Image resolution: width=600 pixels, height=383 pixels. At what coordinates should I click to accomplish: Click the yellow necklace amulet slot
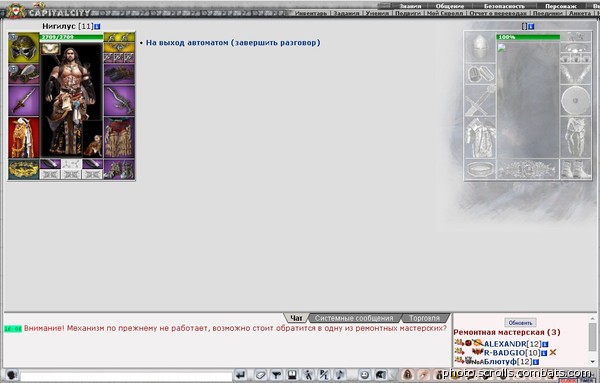click(x=119, y=47)
